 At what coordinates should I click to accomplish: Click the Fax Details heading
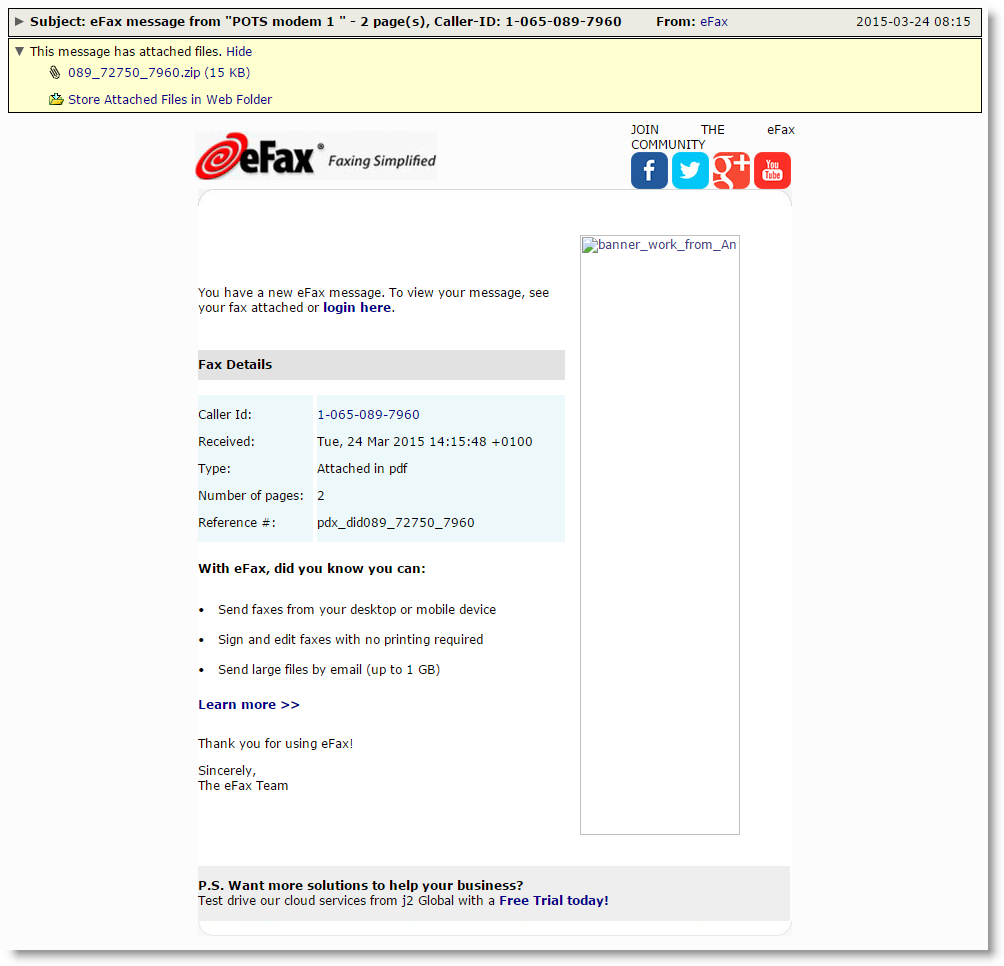tap(235, 364)
